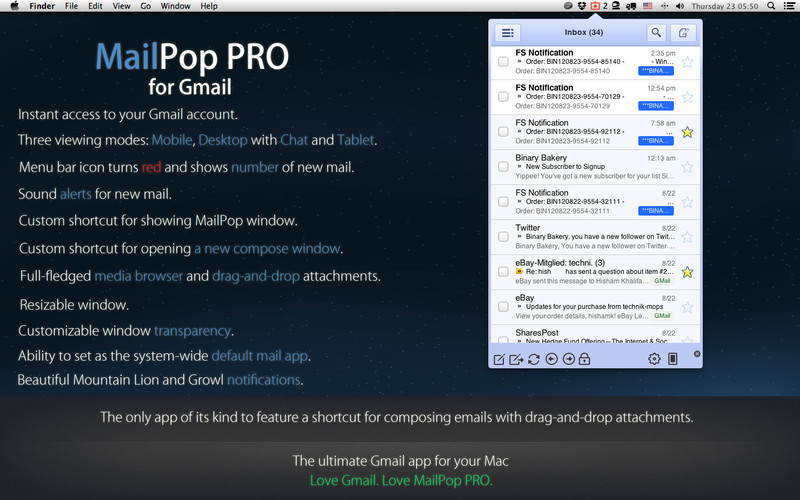The width and height of the screenshot is (800, 500).
Task: Open the 'New Subscriber to Signup' email
Action: click(595, 167)
